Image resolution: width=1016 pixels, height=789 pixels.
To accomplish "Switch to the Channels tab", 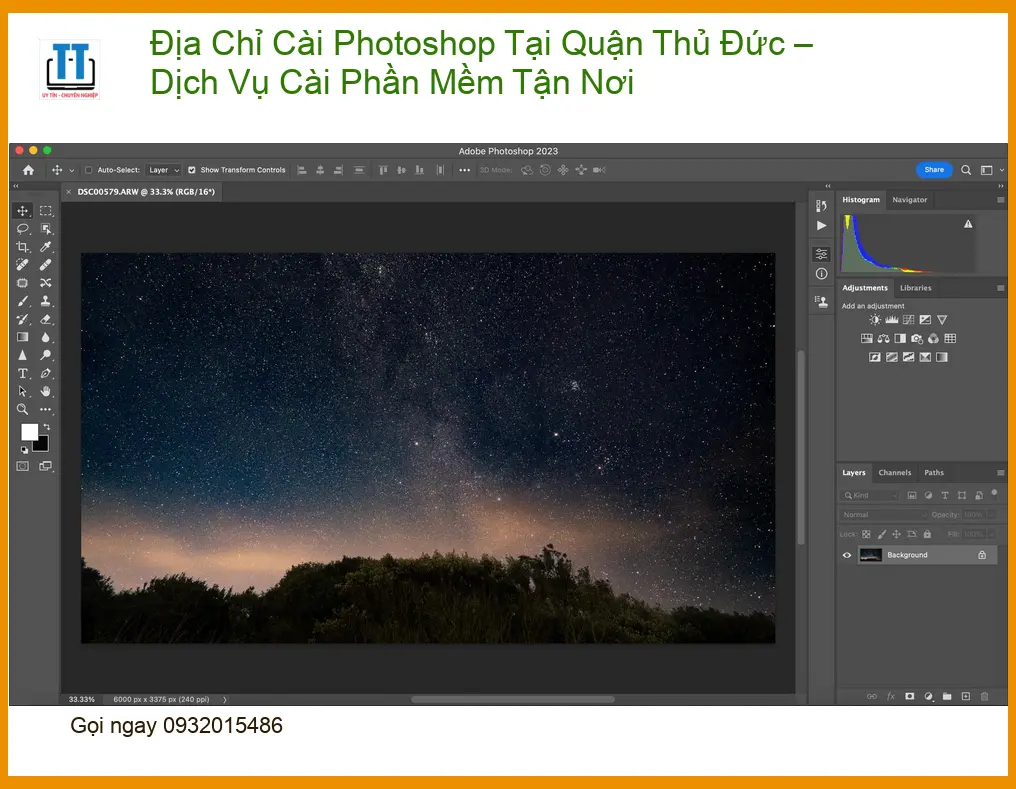I will 894,473.
